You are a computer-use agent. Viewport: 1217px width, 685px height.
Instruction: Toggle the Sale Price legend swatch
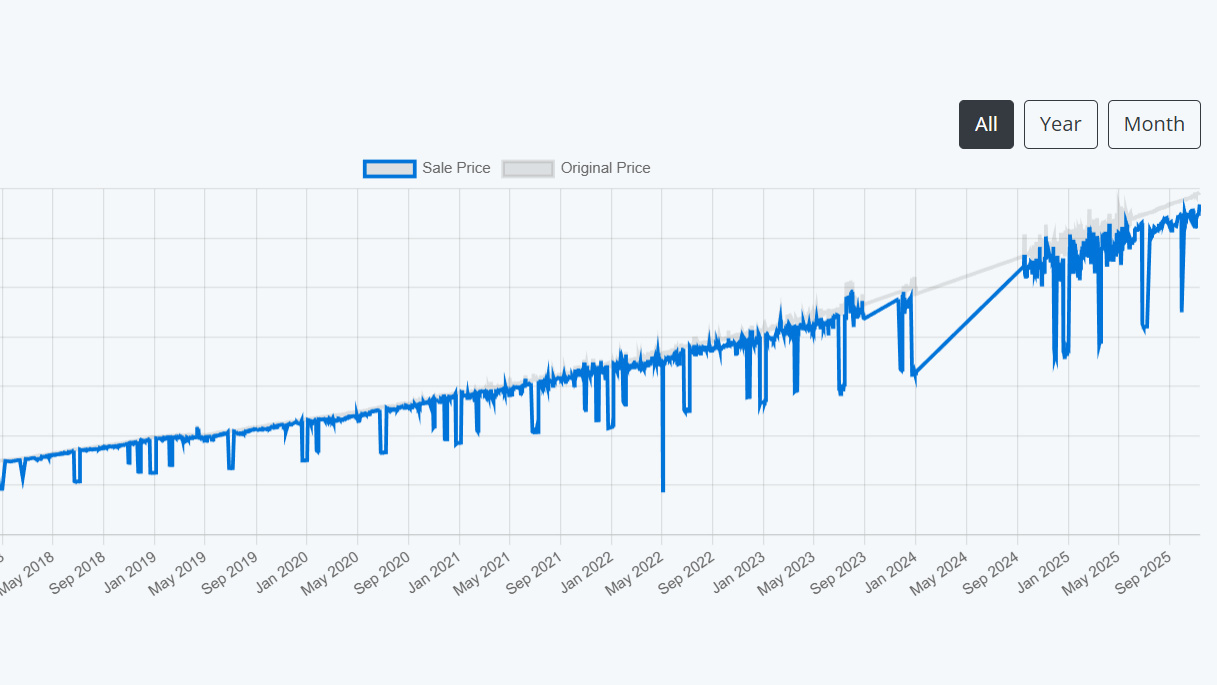(x=389, y=168)
